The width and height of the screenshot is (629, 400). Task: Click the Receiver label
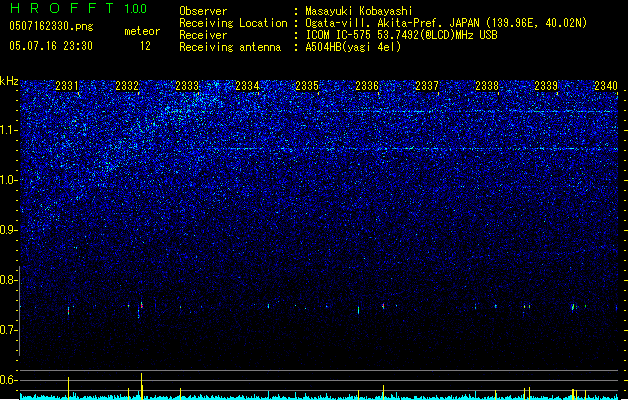pos(203,35)
